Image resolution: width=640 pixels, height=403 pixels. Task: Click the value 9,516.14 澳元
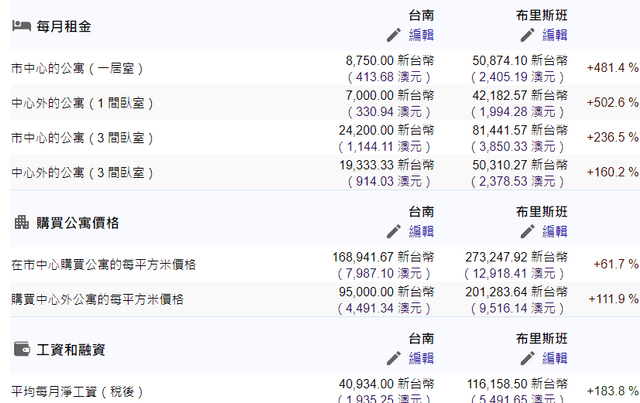(x=517, y=308)
